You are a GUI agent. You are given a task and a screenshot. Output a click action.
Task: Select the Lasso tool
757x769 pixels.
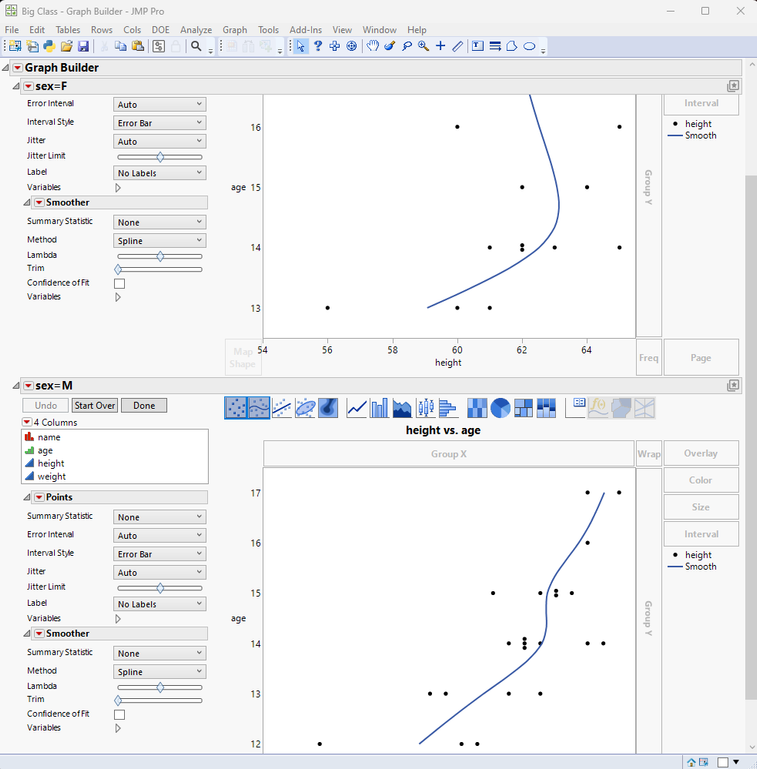[x=406, y=46]
